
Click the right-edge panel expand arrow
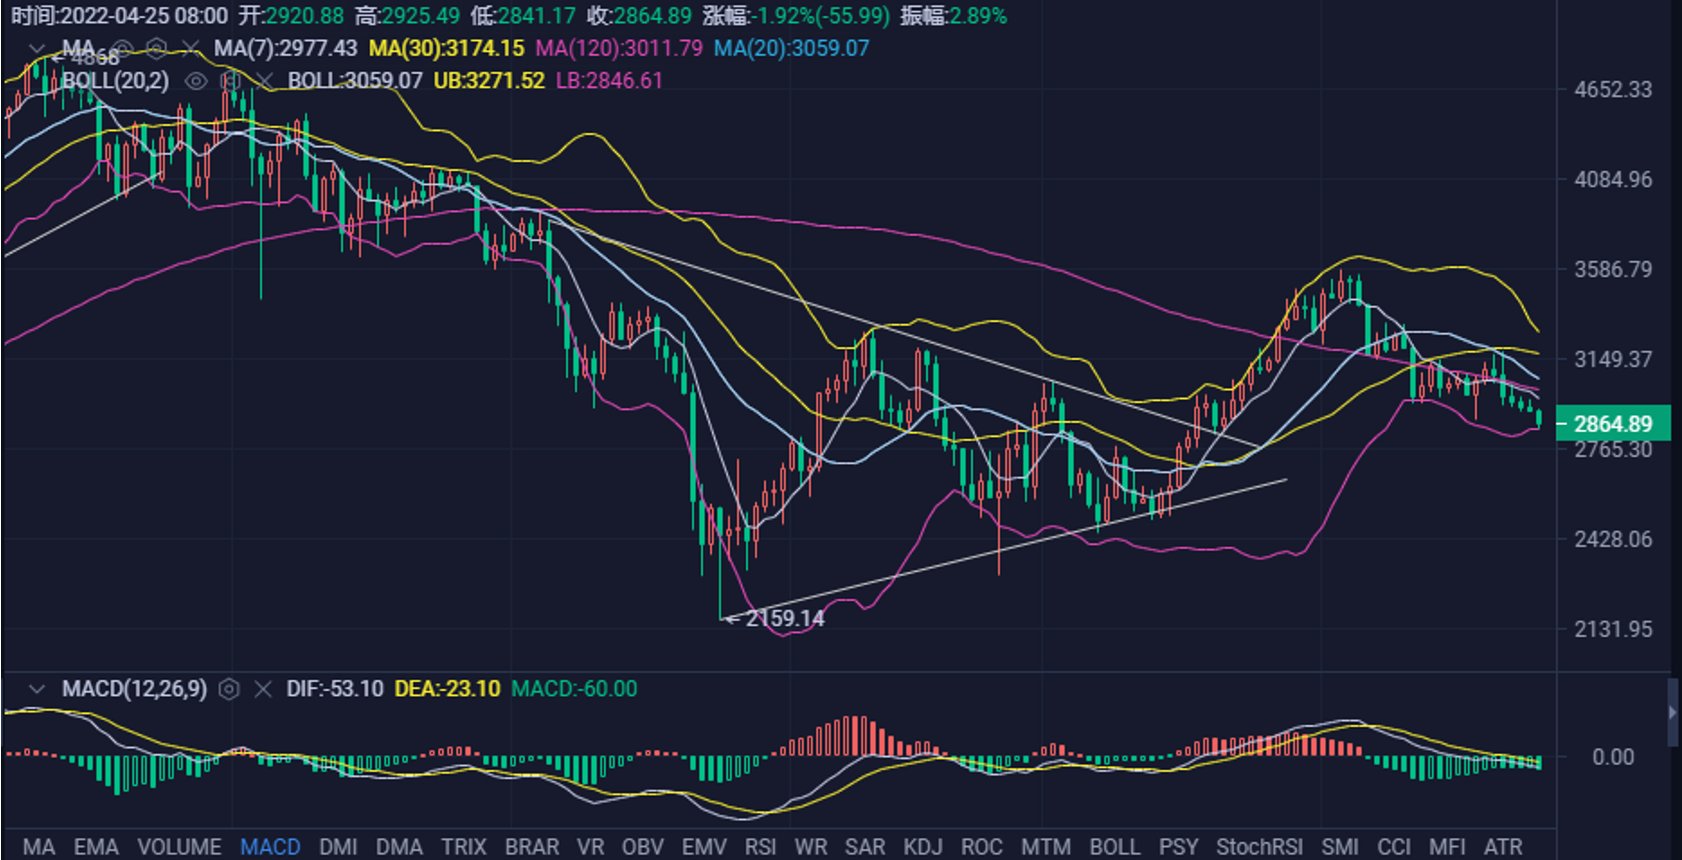tap(1674, 712)
